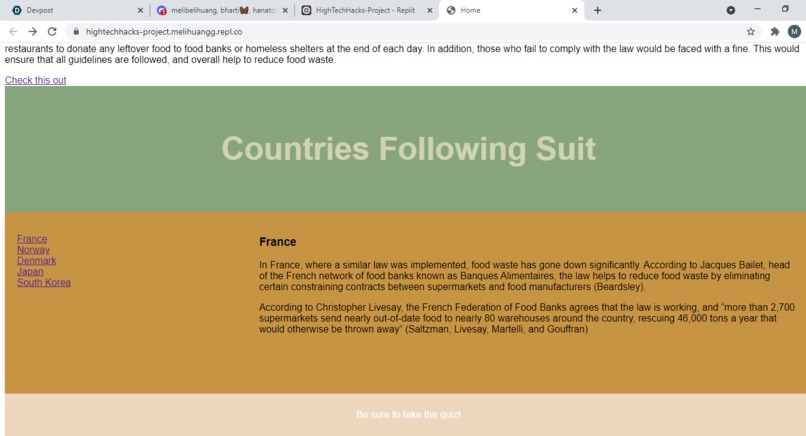Screen dimensions: 806x436
Task: Switch to the Devpost tab
Action: 75,10
